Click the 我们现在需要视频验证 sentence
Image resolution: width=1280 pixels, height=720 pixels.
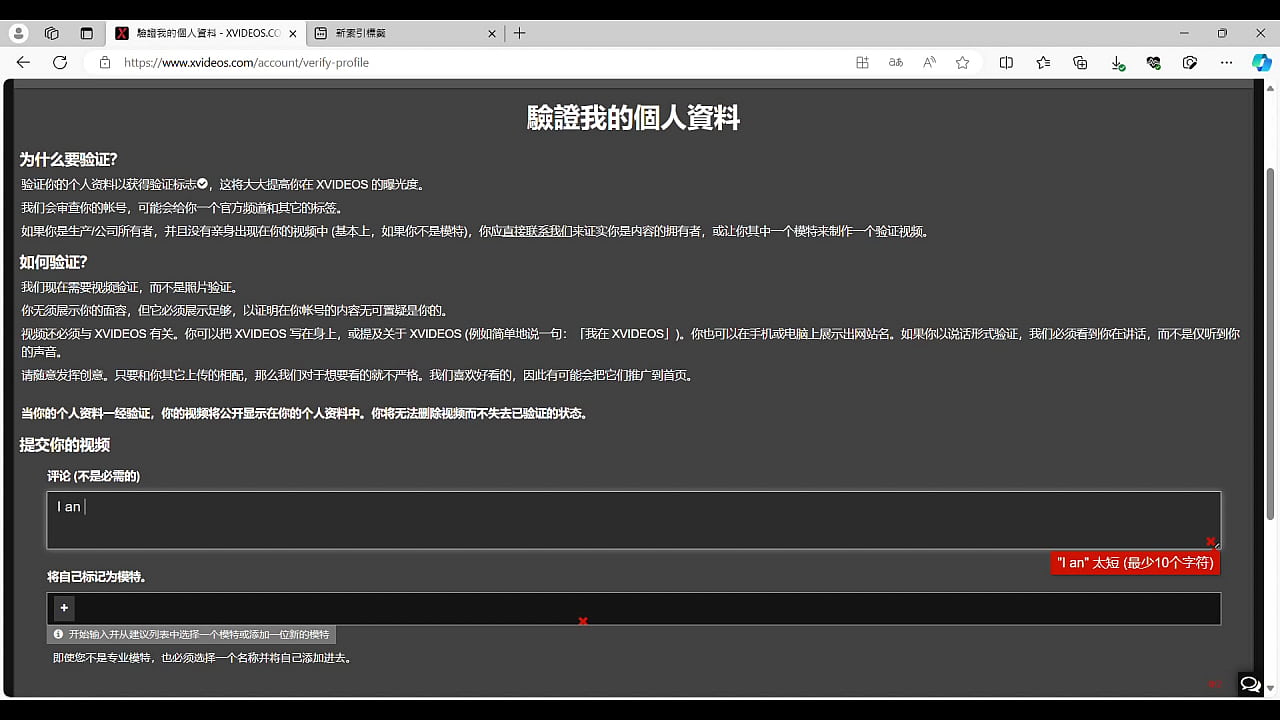(x=130, y=287)
